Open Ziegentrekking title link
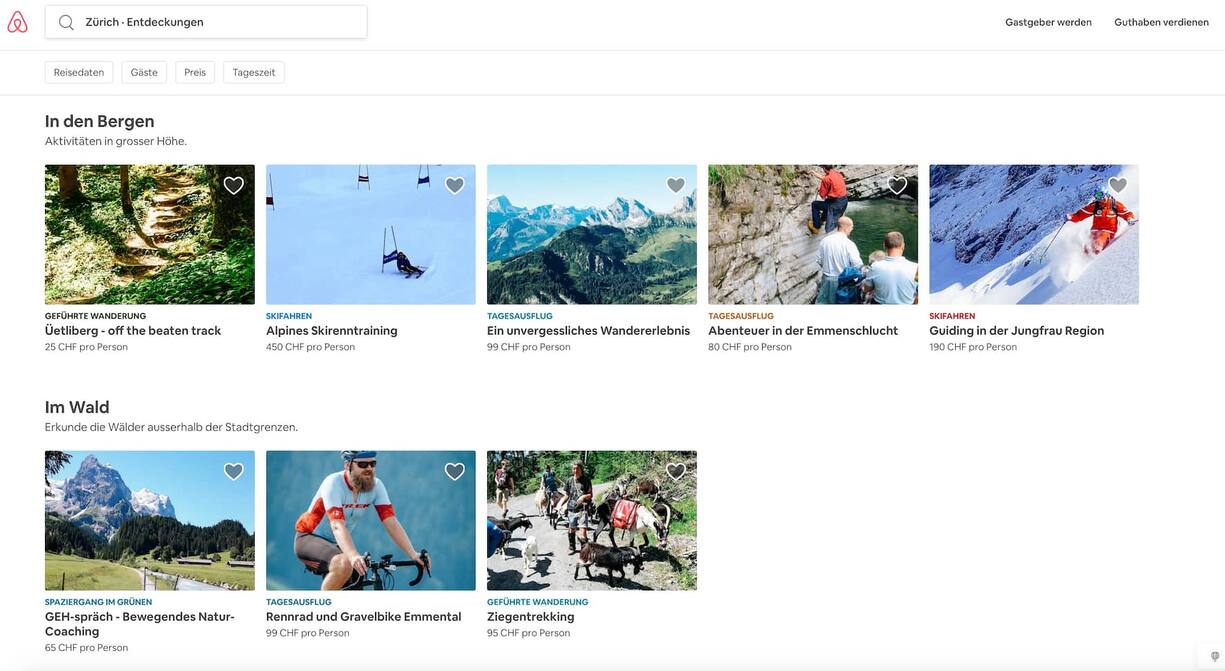The height and width of the screenshot is (671, 1225). (x=530, y=617)
